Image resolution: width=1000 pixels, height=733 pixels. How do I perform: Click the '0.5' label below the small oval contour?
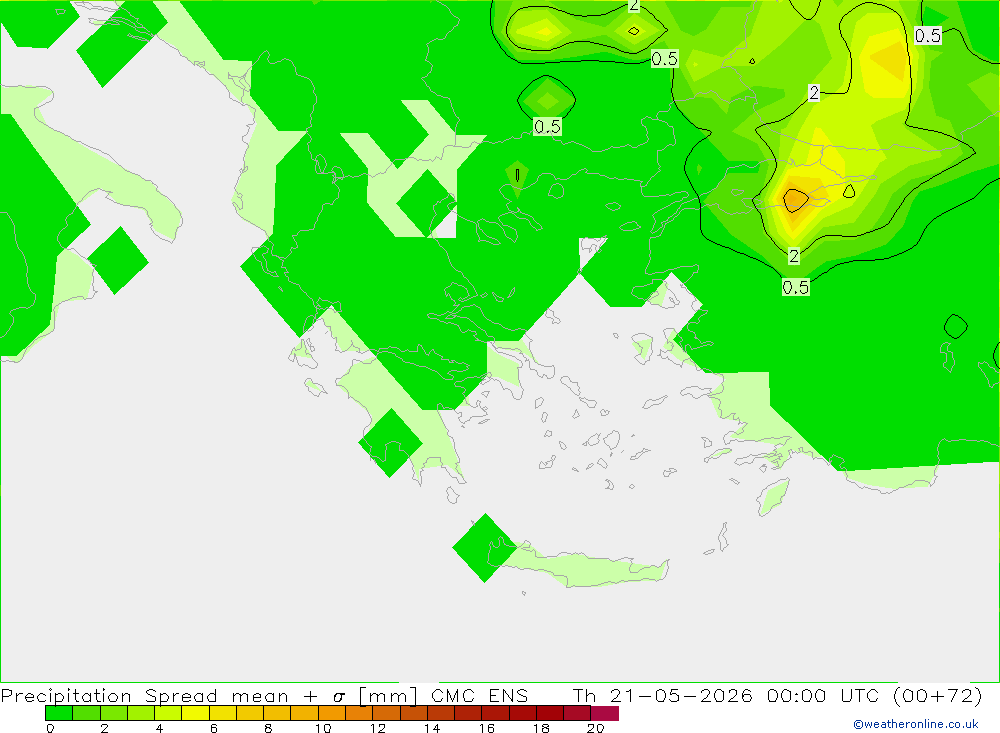point(547,127)
